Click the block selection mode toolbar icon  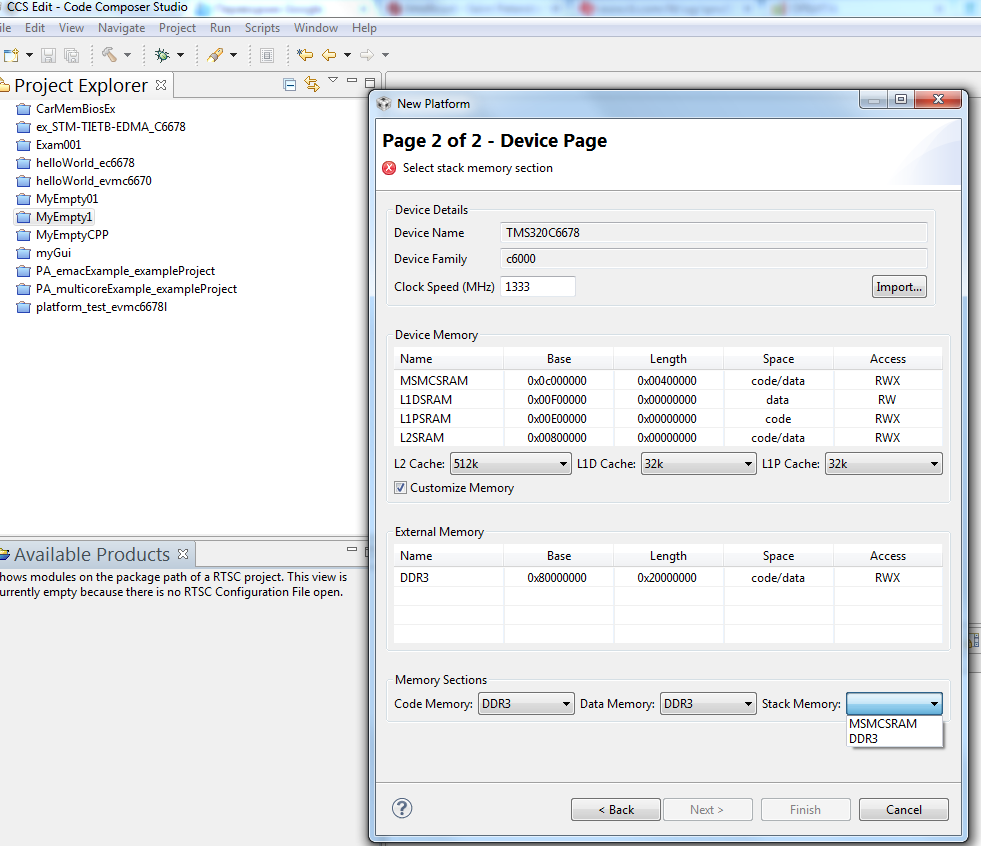[x=267, y=55]
